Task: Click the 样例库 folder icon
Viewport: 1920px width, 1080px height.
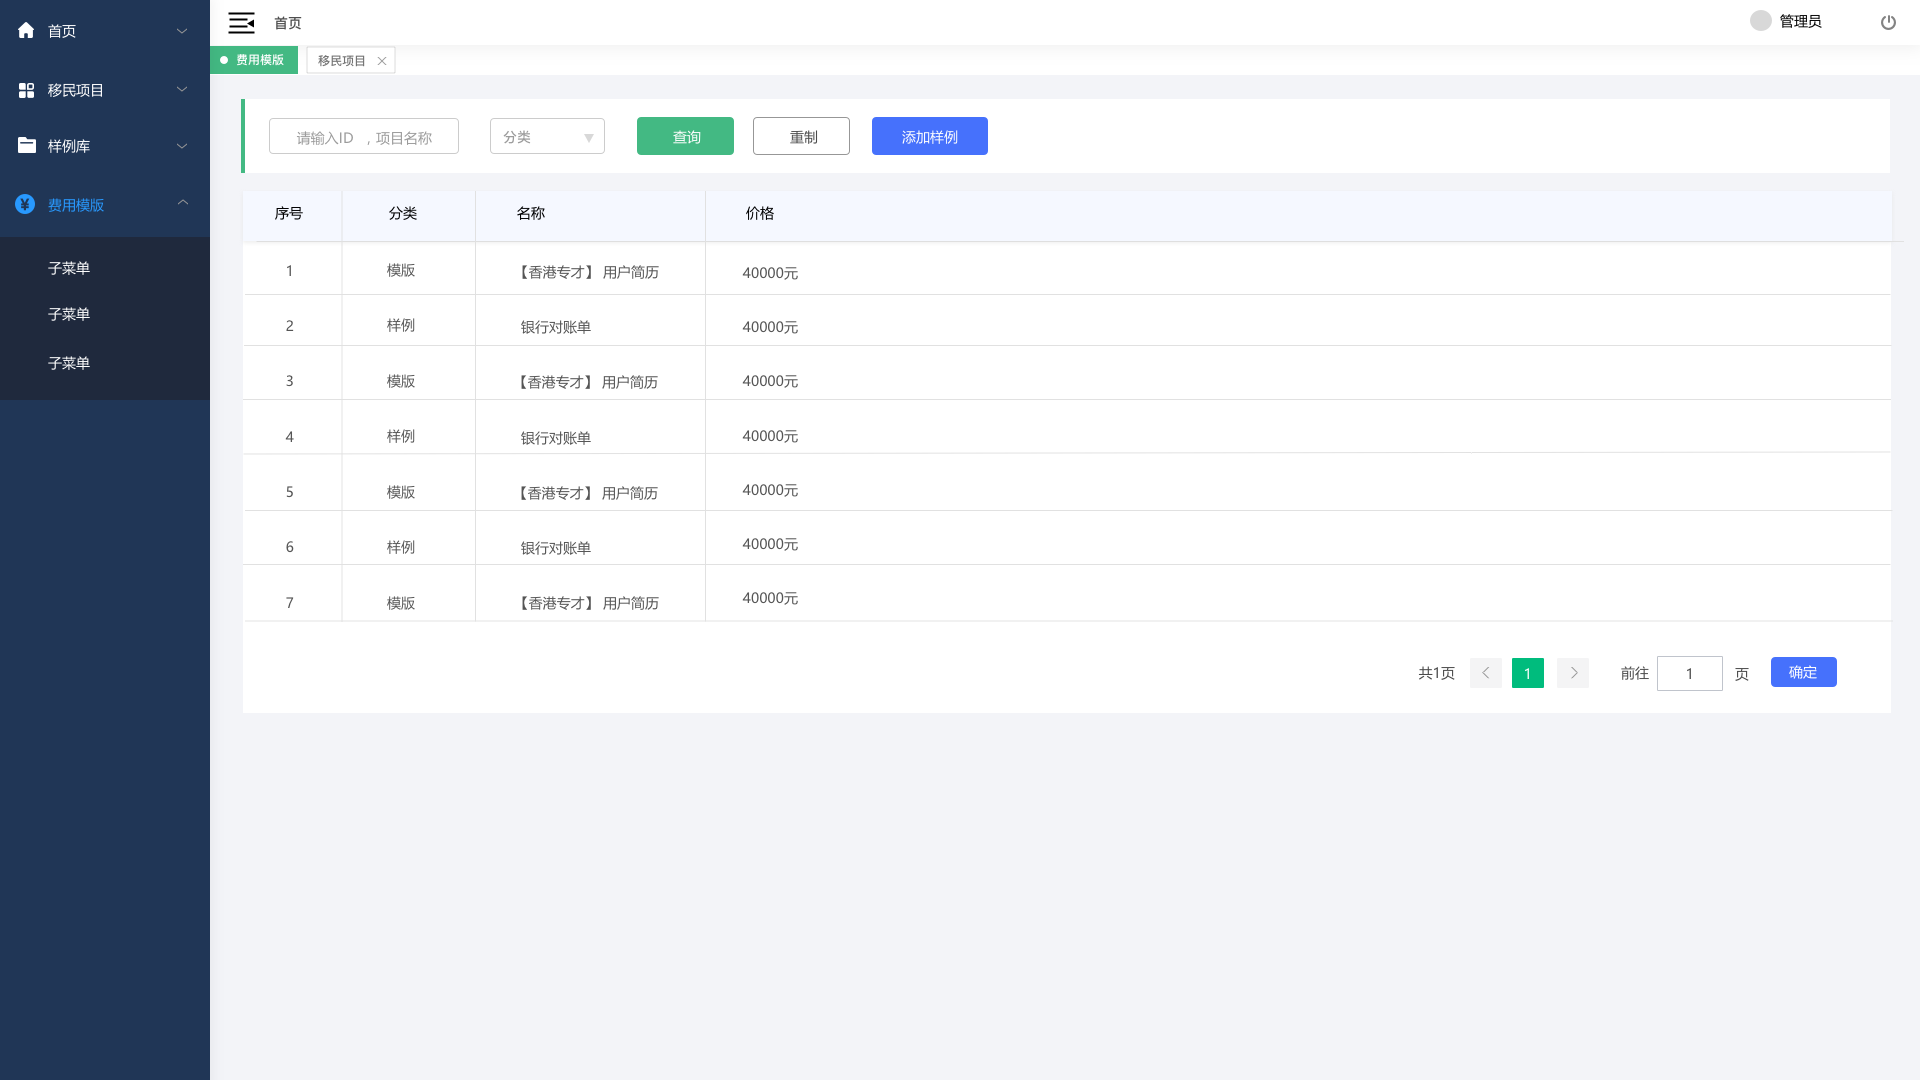Action: [x=26, y=146]
